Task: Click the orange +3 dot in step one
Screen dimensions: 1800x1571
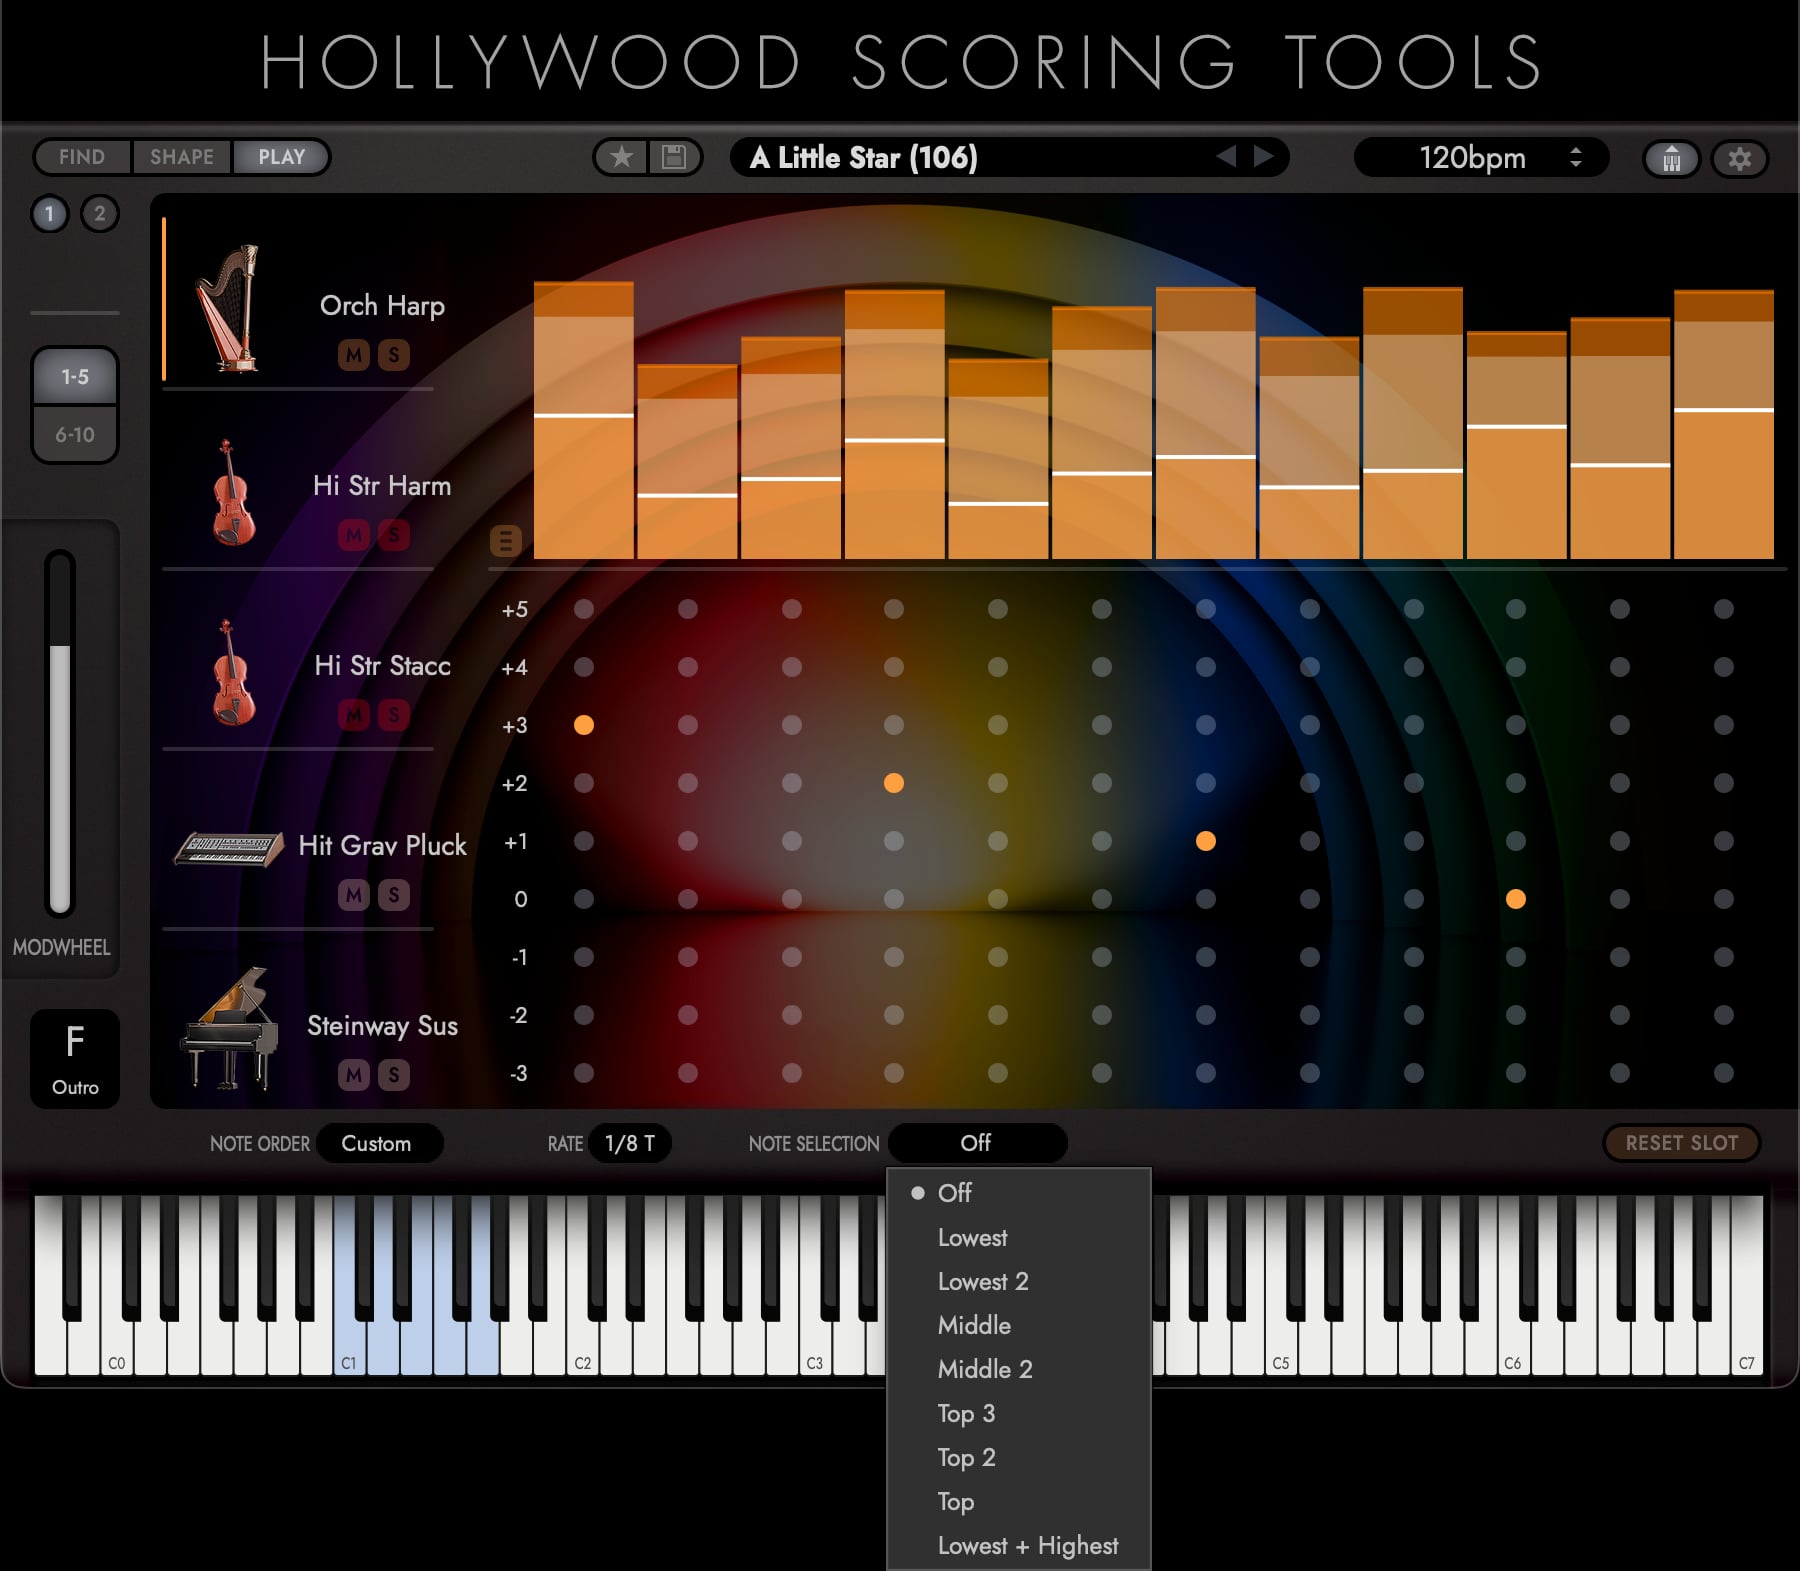Action: (584, 725)
